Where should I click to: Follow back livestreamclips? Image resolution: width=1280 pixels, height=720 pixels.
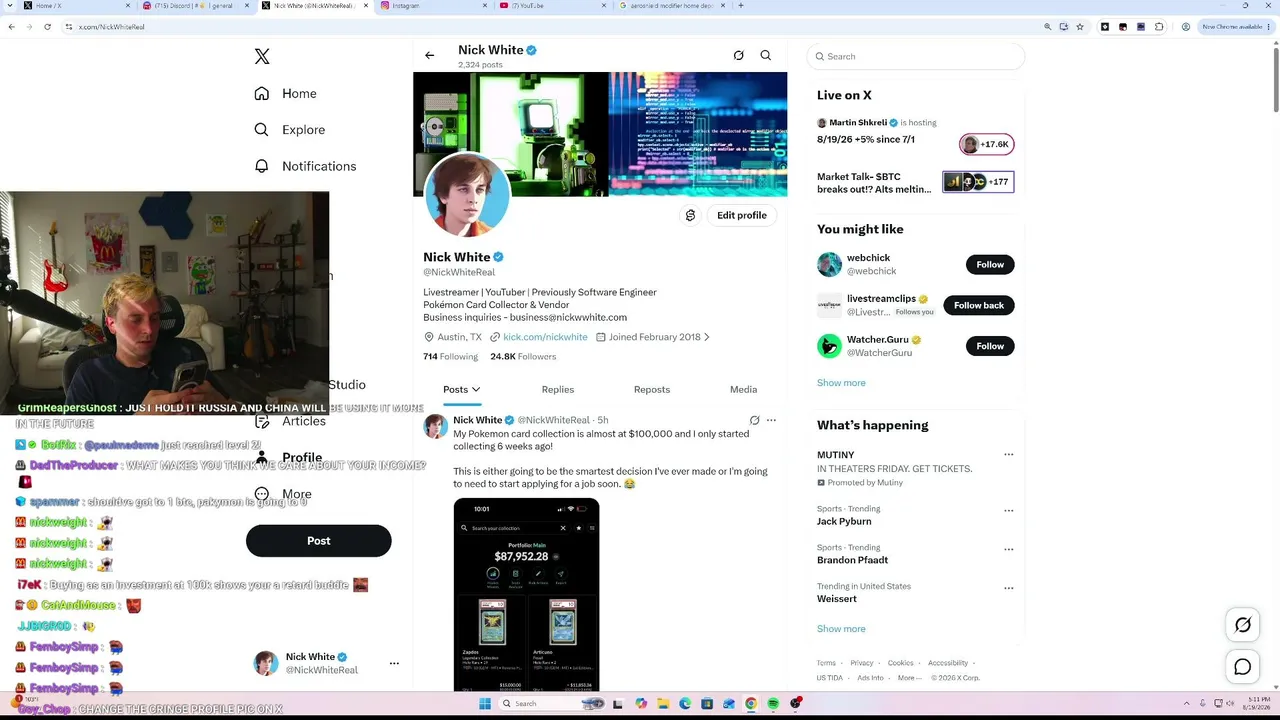(979, 306)
